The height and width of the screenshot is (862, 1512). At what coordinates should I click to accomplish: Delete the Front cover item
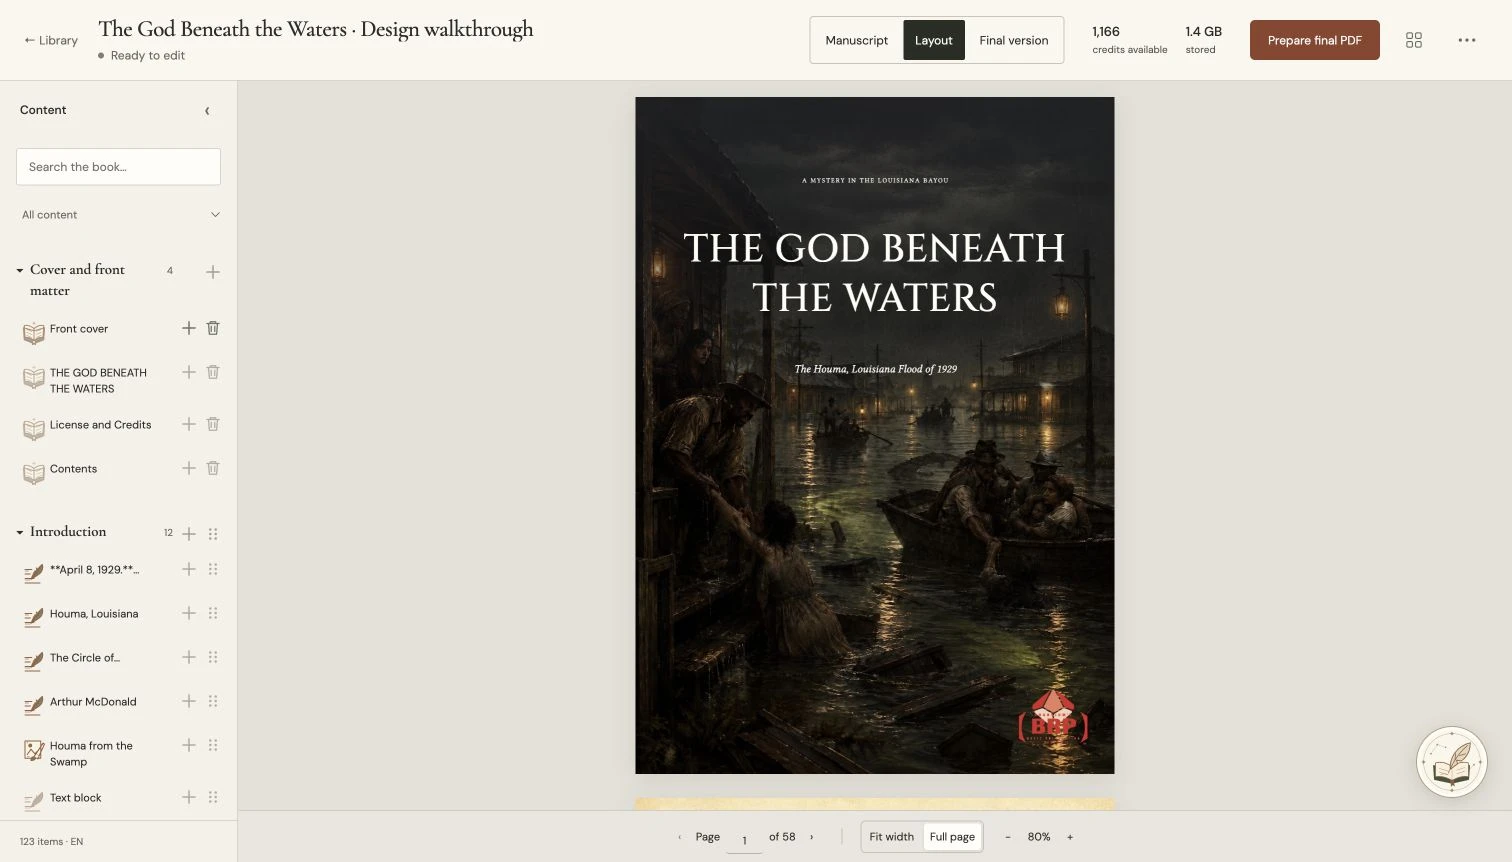(x=213, y=328)
